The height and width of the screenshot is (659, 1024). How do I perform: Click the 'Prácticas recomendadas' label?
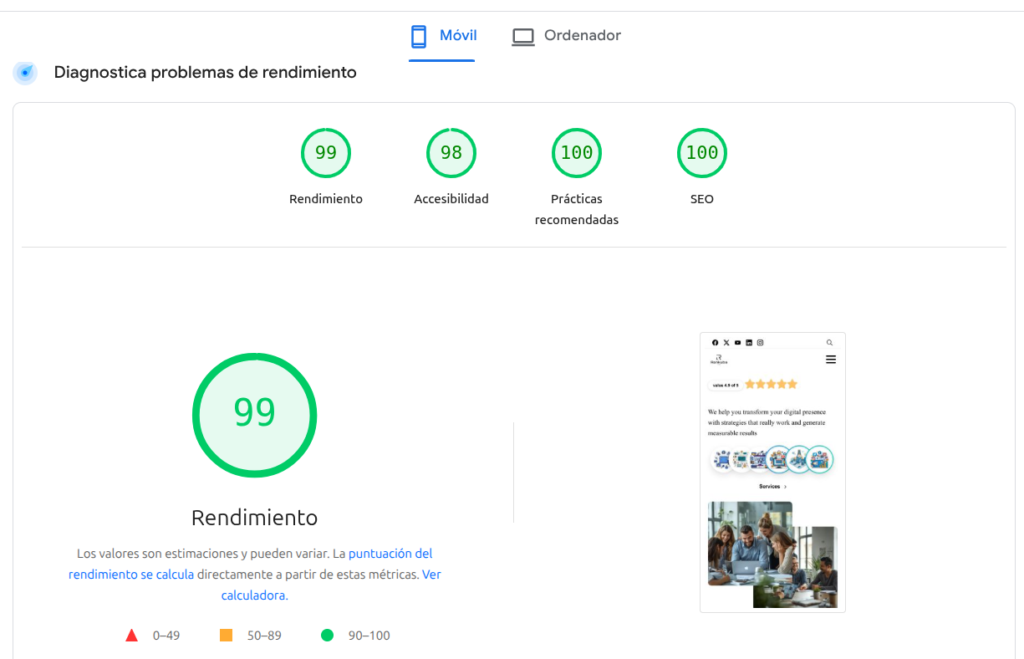coord(577,209)
